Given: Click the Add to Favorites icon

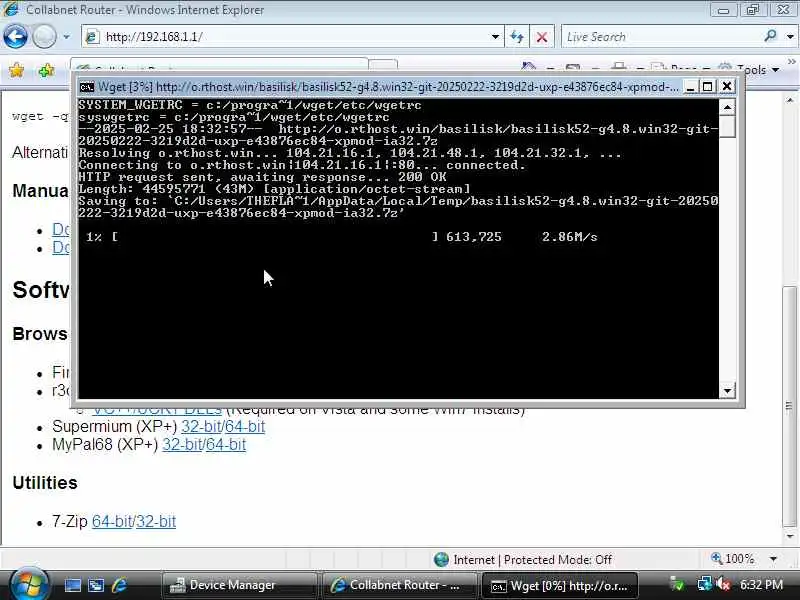Looking at the screenshot, I should 46,70.
